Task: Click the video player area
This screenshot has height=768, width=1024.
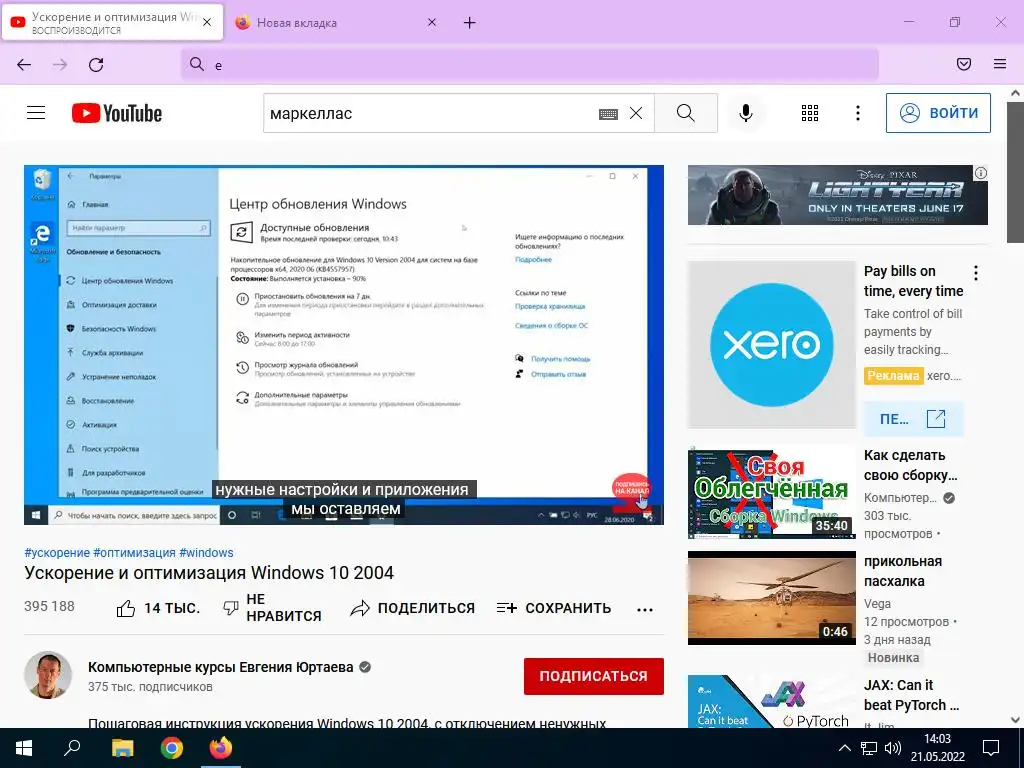Action: pyautogui.click(x=344, y=345)
